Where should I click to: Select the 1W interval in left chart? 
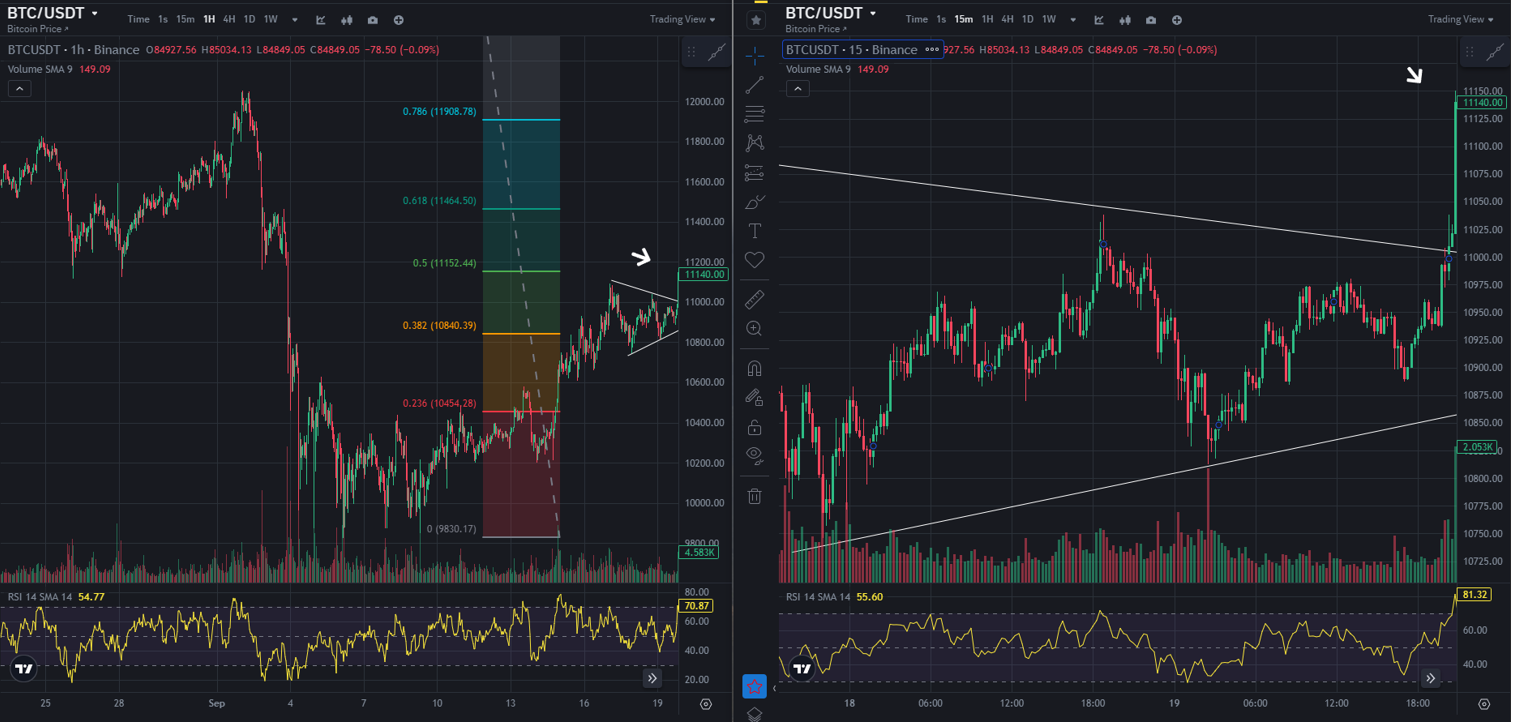270,20
